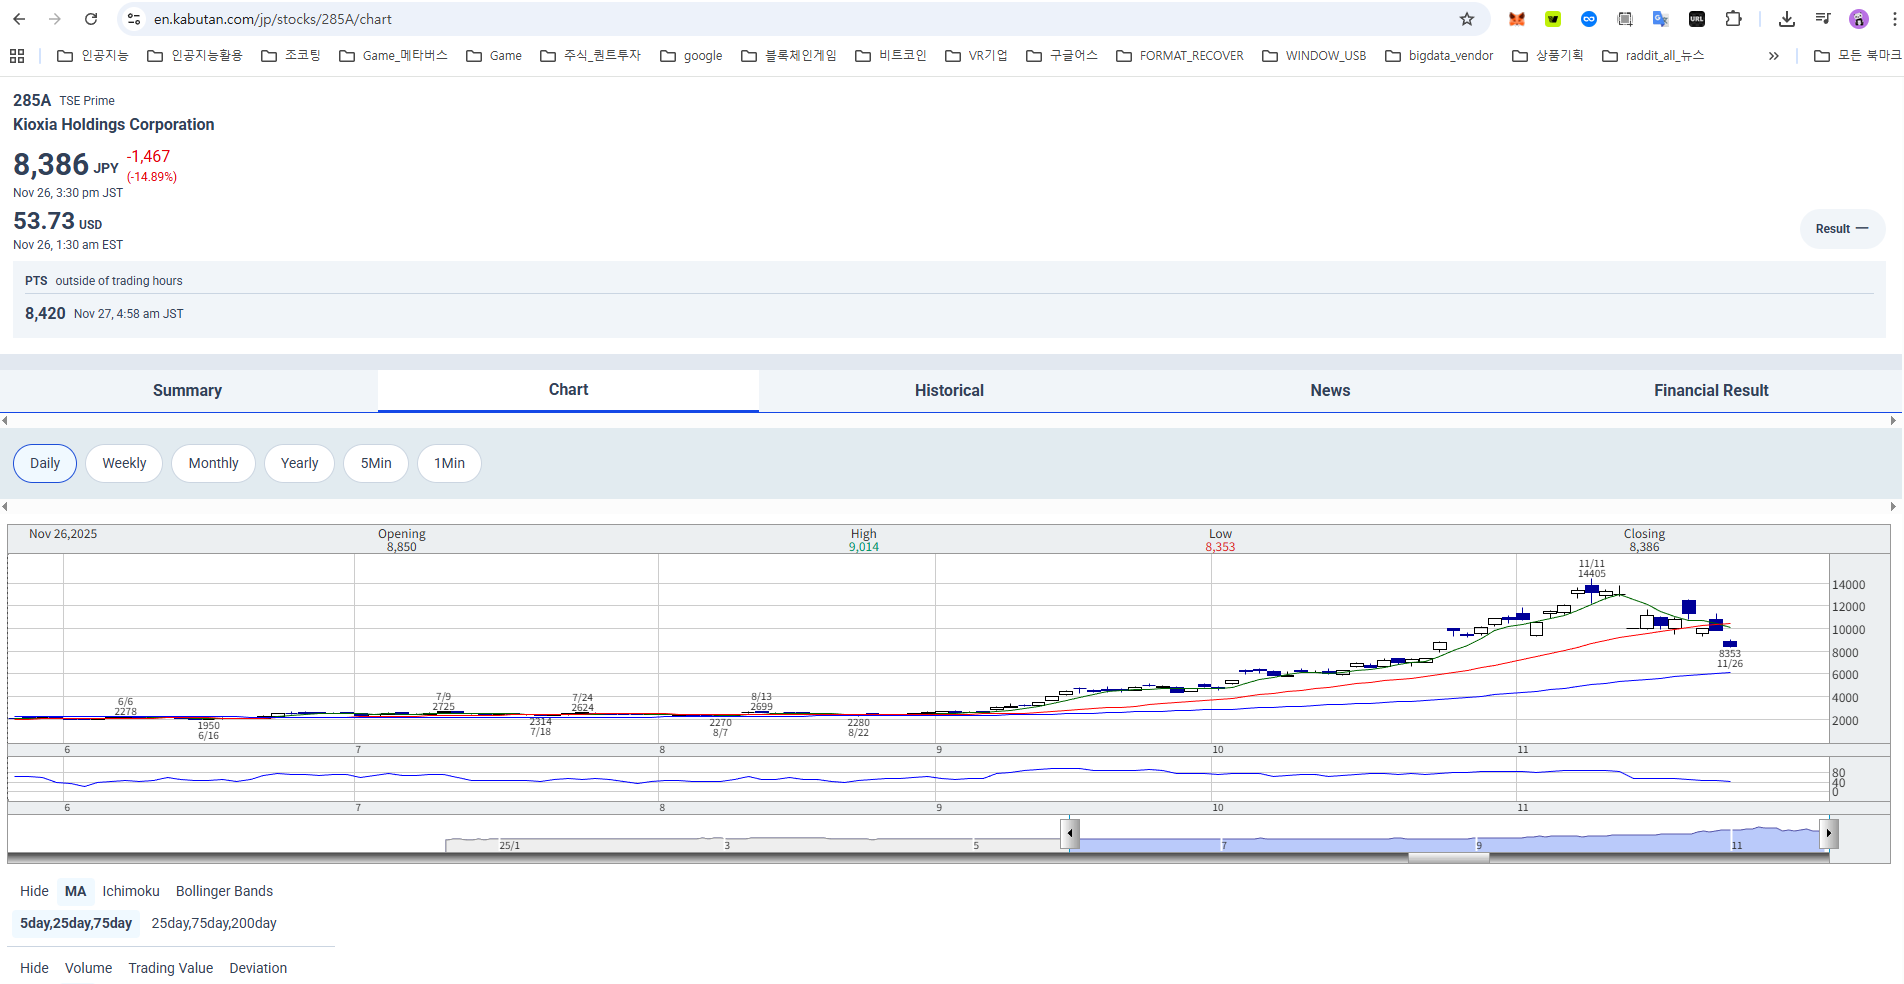
Task: Open the Chrome profile avatar
Action: click(x=1859, y=19)
